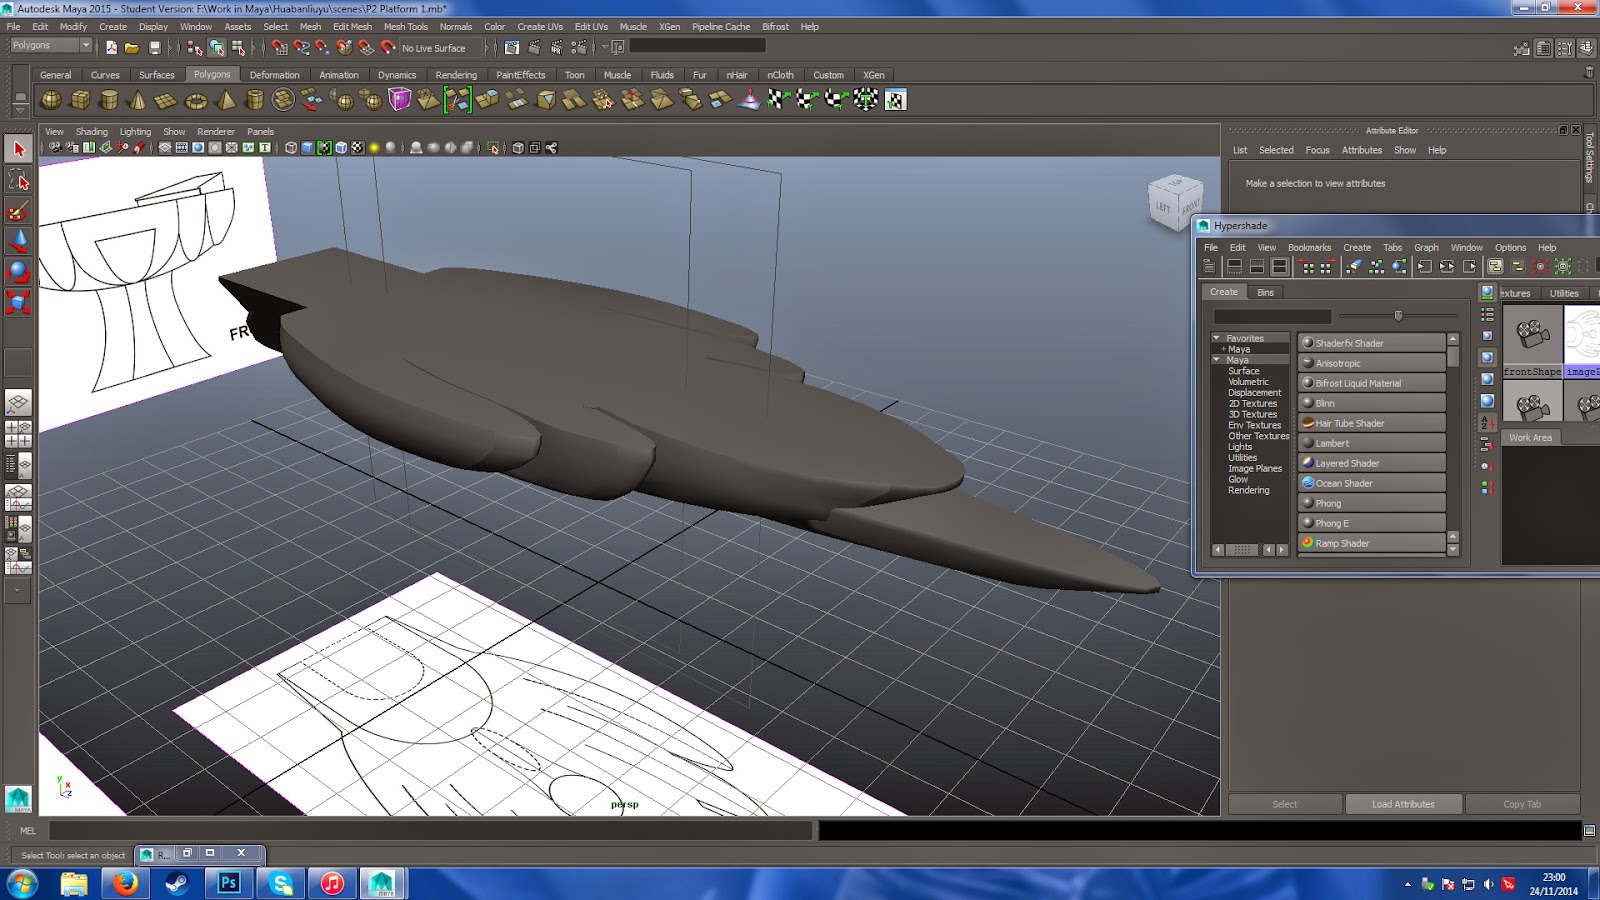Click the Load Attributes button

(1403, 804)
